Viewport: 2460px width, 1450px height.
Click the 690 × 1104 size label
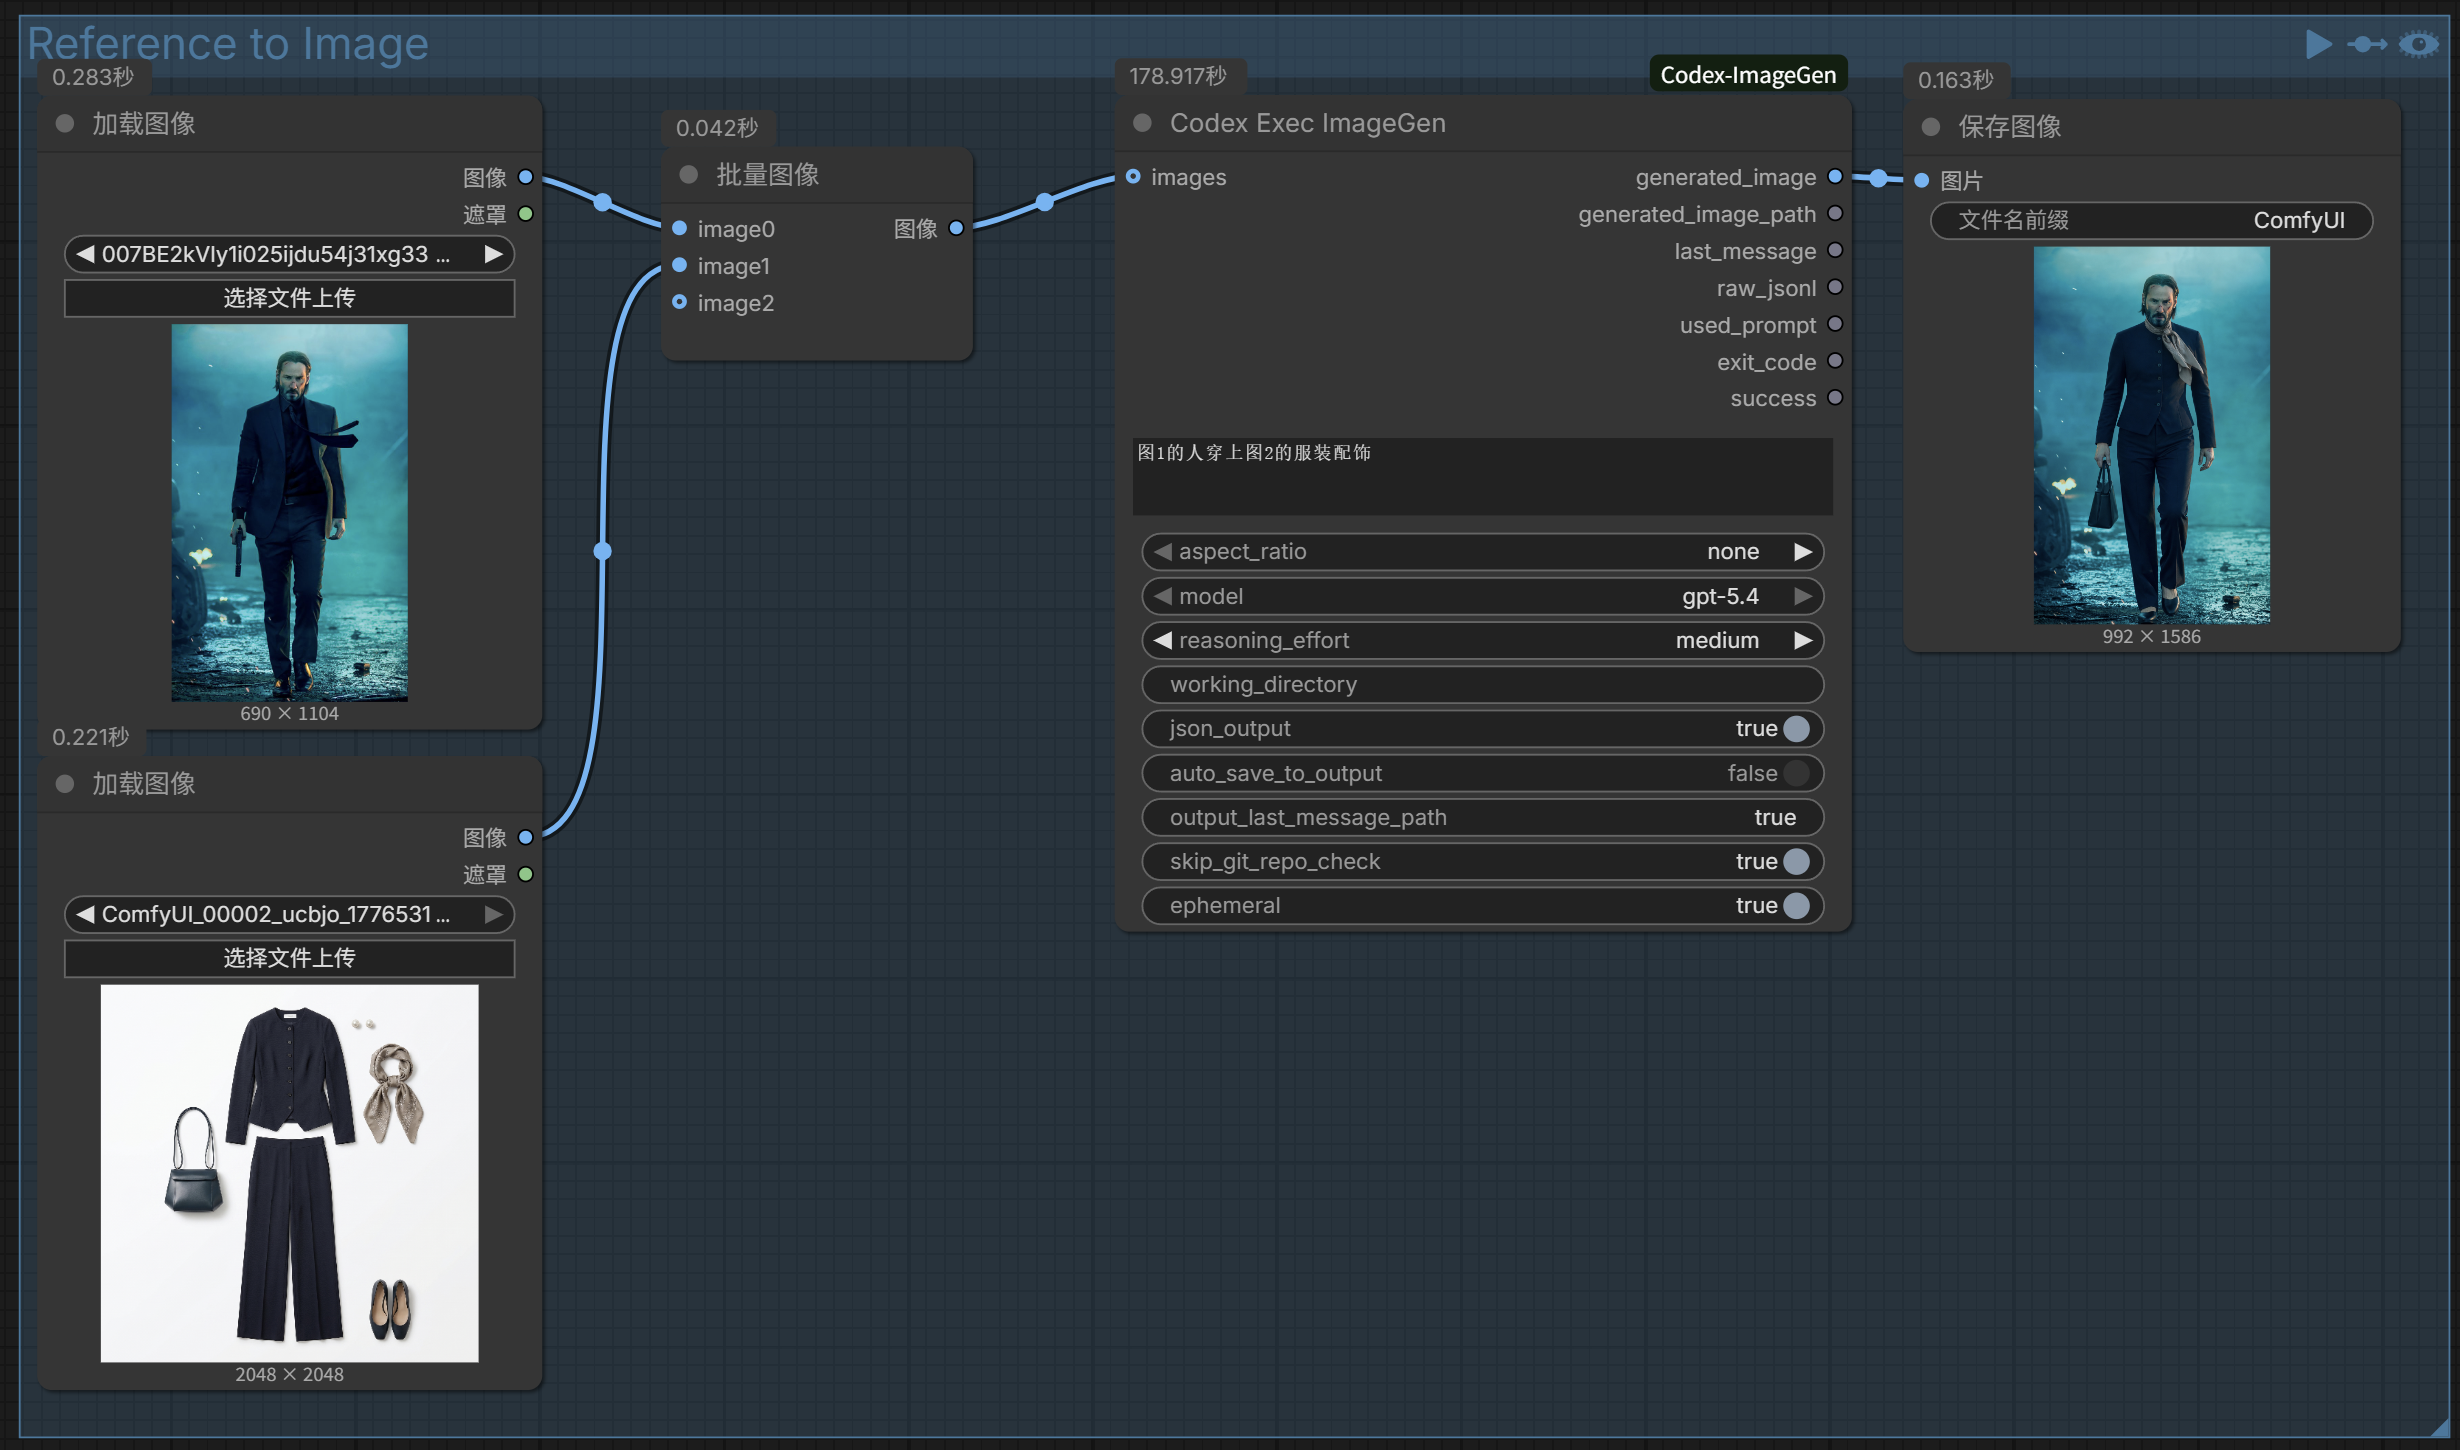[x=290, y=714]
